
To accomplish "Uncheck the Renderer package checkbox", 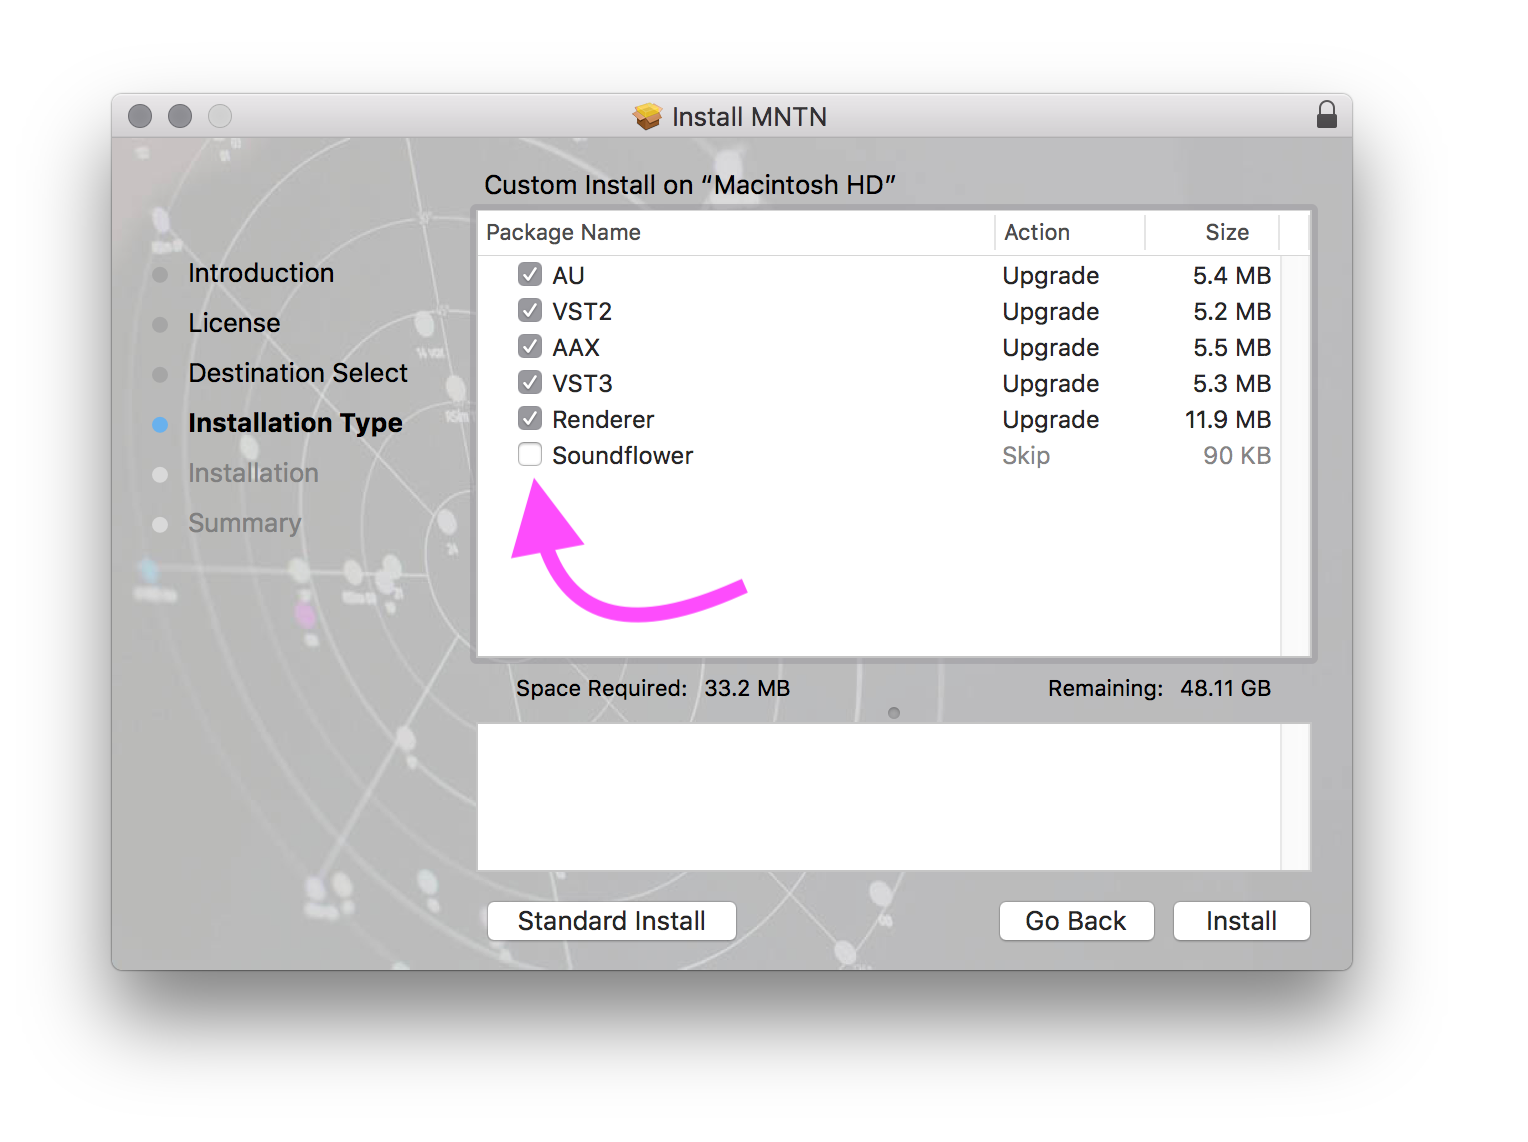I will [530, 418].
